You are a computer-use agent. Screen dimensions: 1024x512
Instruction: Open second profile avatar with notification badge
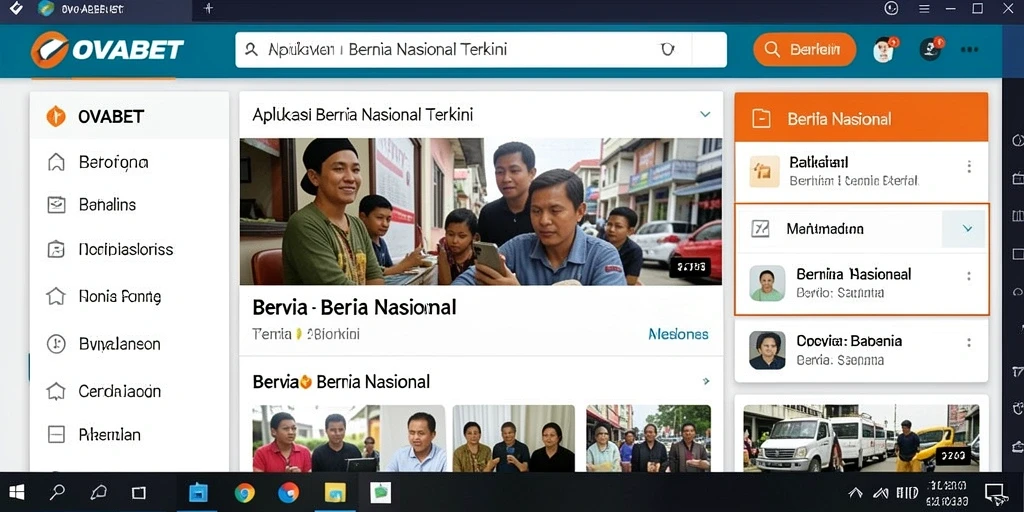(x=931, y=50)
